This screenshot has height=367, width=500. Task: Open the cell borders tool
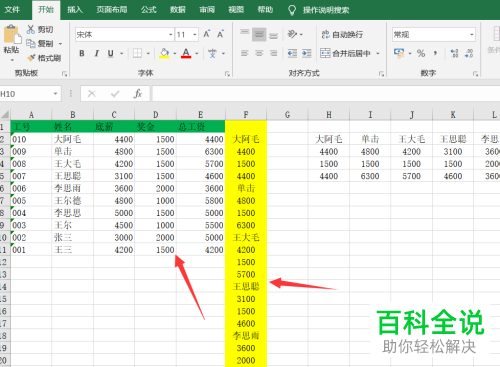[137, 53]
